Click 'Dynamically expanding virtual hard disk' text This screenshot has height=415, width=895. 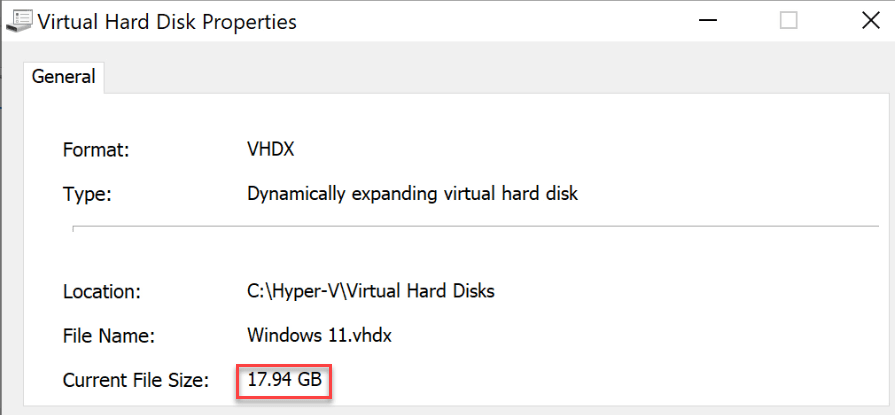(412, 194)
